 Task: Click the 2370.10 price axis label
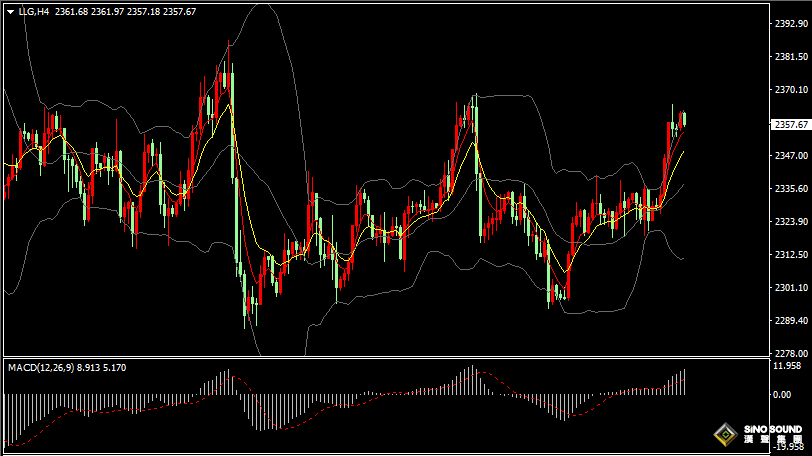point(789,90)
